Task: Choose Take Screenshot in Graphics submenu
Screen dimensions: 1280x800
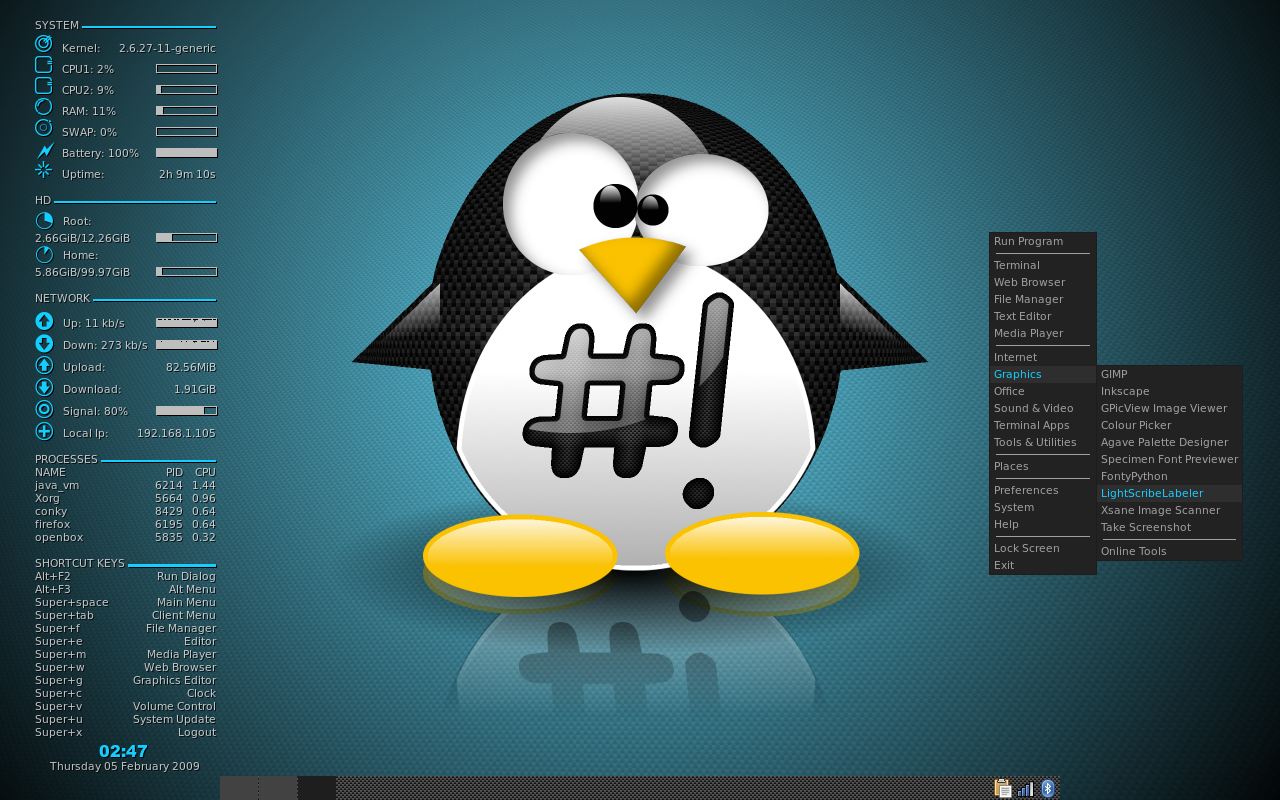Action: coord(1170,527)
